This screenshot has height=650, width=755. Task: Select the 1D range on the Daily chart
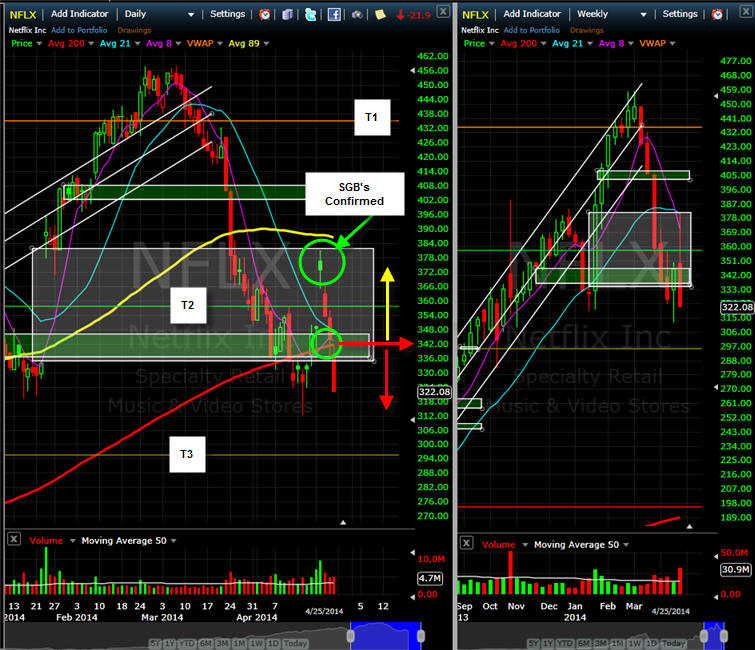[273, 643]
